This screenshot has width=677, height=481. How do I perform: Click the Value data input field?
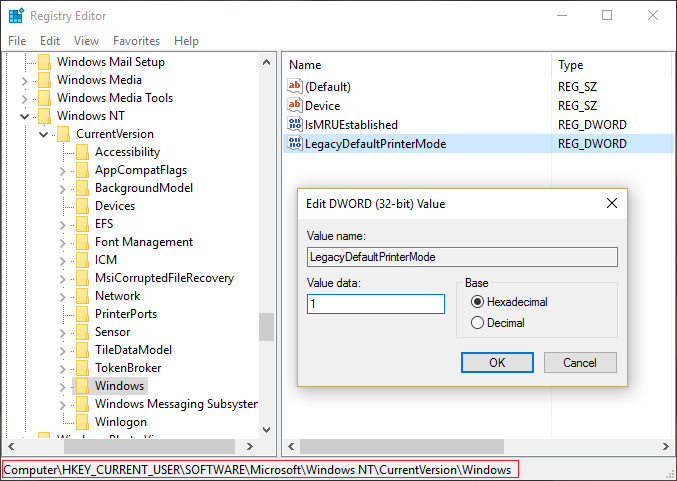[x=375, y=304]
